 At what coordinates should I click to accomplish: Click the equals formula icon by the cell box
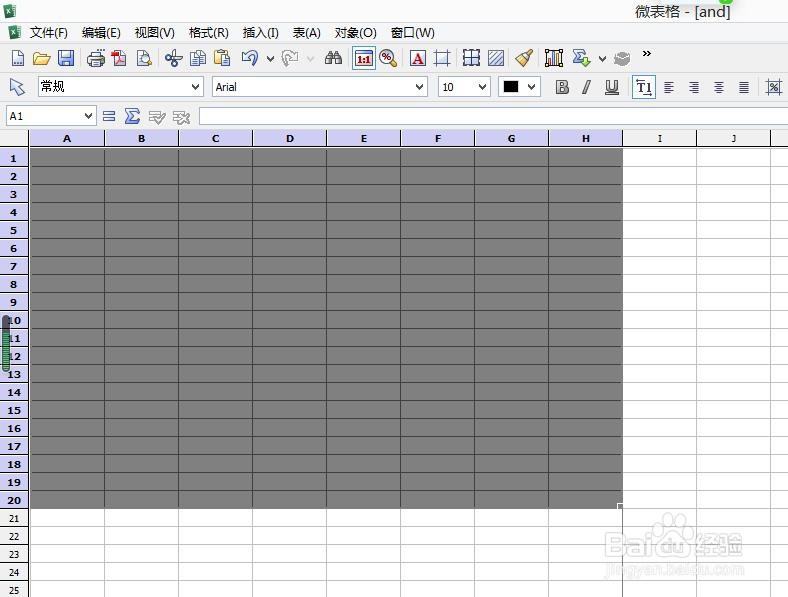(x=109, y=117)
